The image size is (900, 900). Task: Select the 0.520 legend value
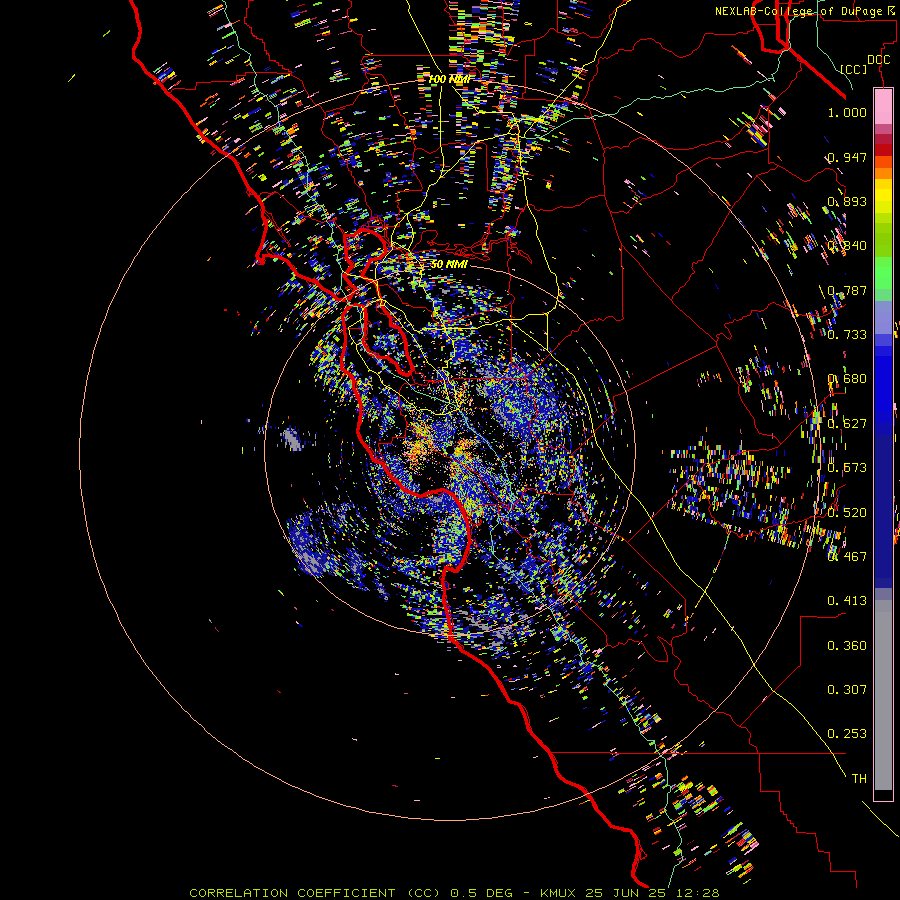click(x=847, y=513)
